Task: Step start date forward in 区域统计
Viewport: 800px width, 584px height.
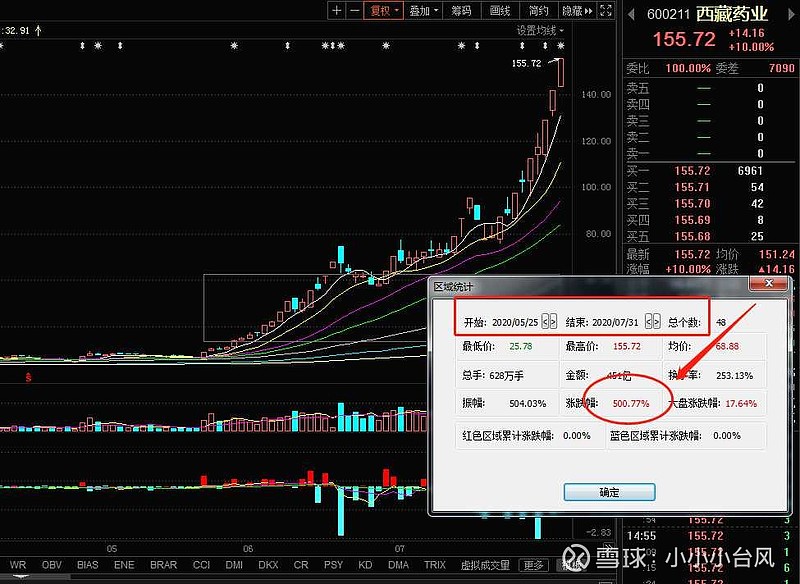Action: [x=553, y=322]
